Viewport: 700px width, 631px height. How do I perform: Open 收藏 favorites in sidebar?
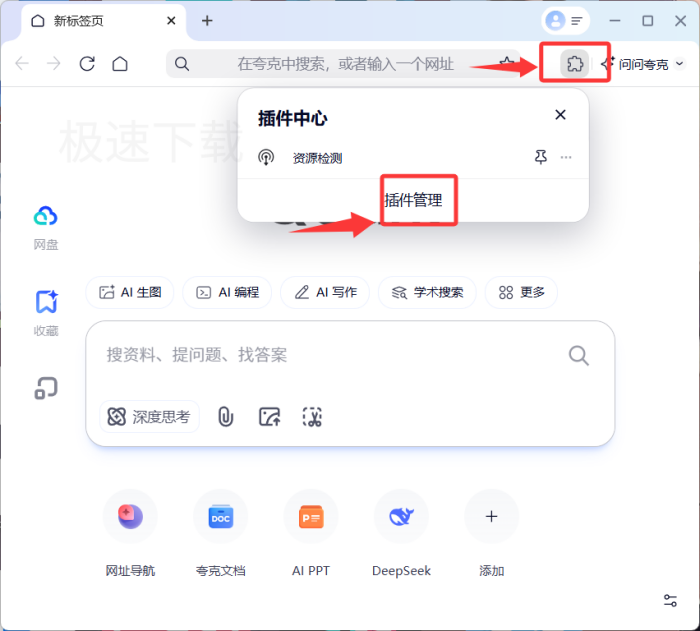point(46,312)
